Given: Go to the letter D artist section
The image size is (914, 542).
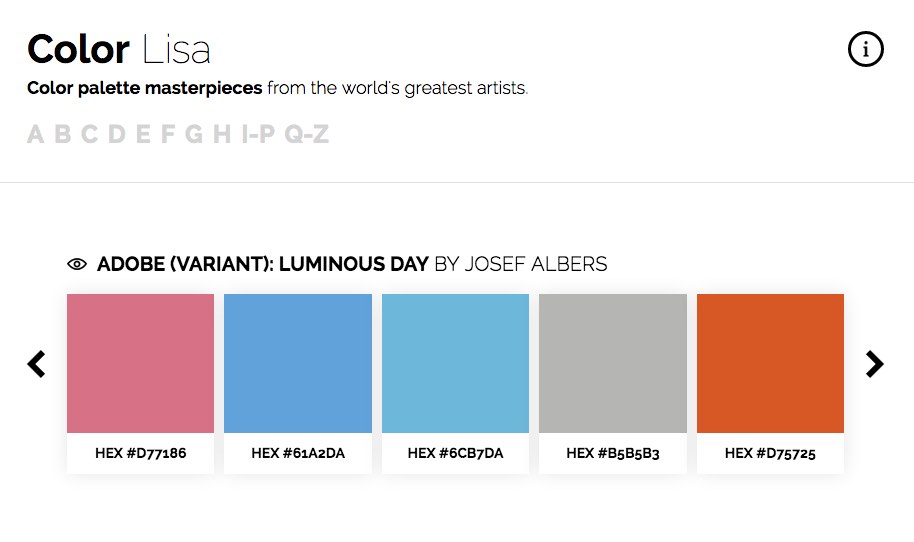Looking at the screenshot, I should click(117, 134).
